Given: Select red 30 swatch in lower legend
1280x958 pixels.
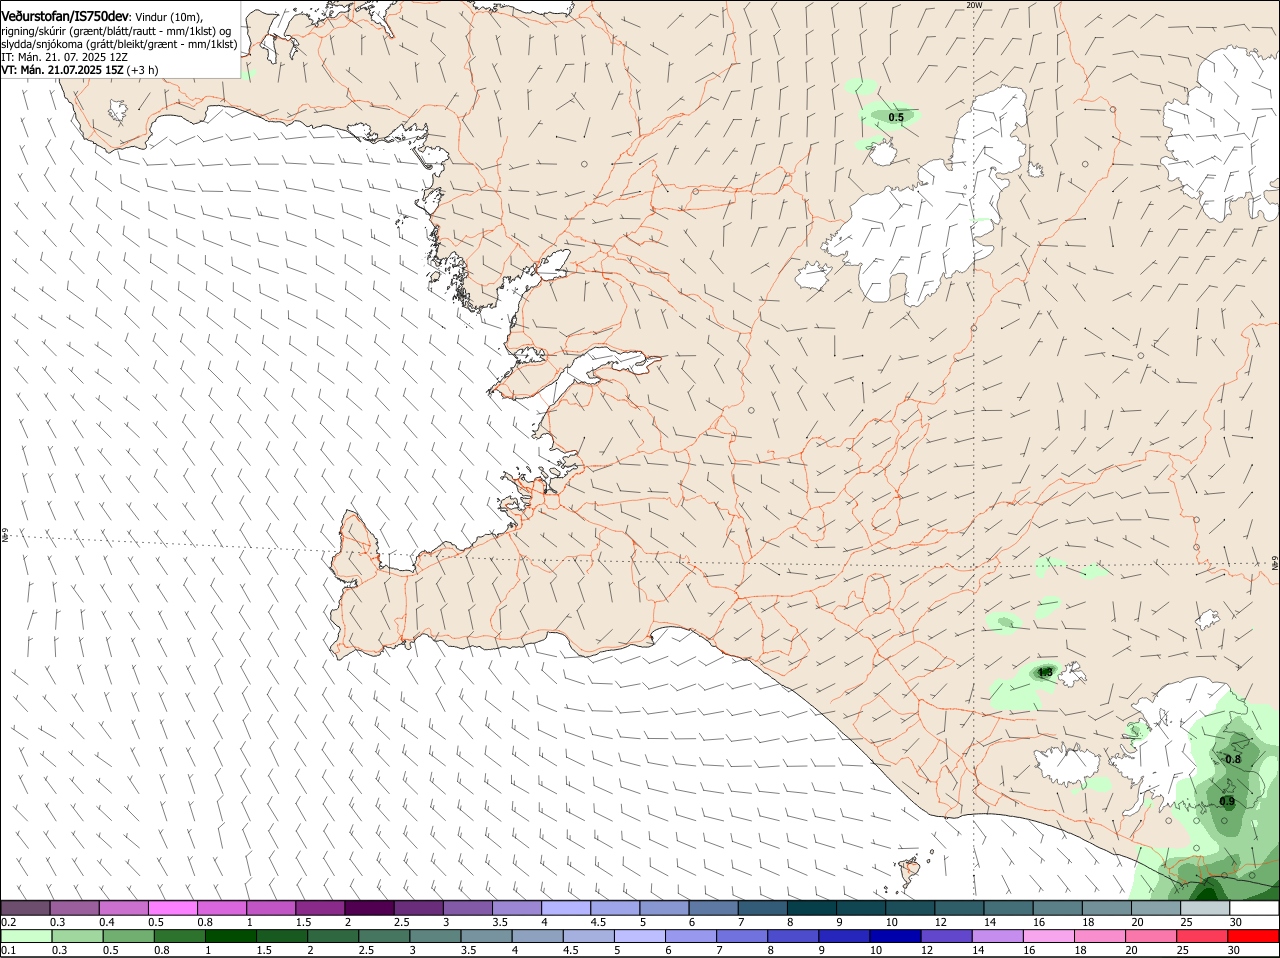Looking at the screenshot, I should pyautogui.click(x=1253, y=937).
